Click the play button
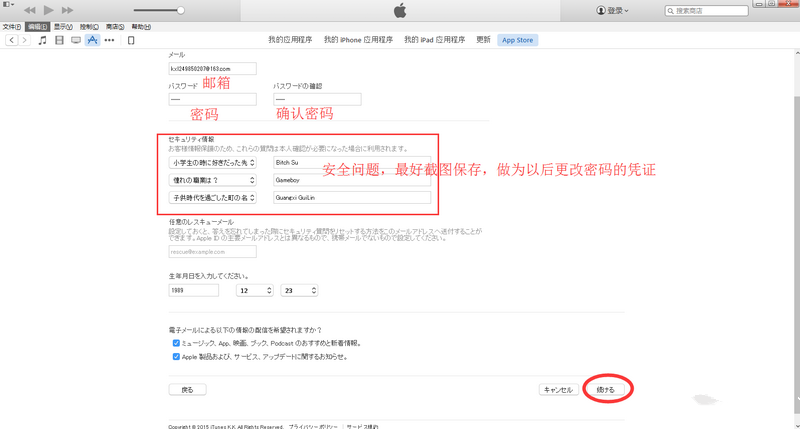The height and width of the screenshot is (429, 800). click(48, 10)
